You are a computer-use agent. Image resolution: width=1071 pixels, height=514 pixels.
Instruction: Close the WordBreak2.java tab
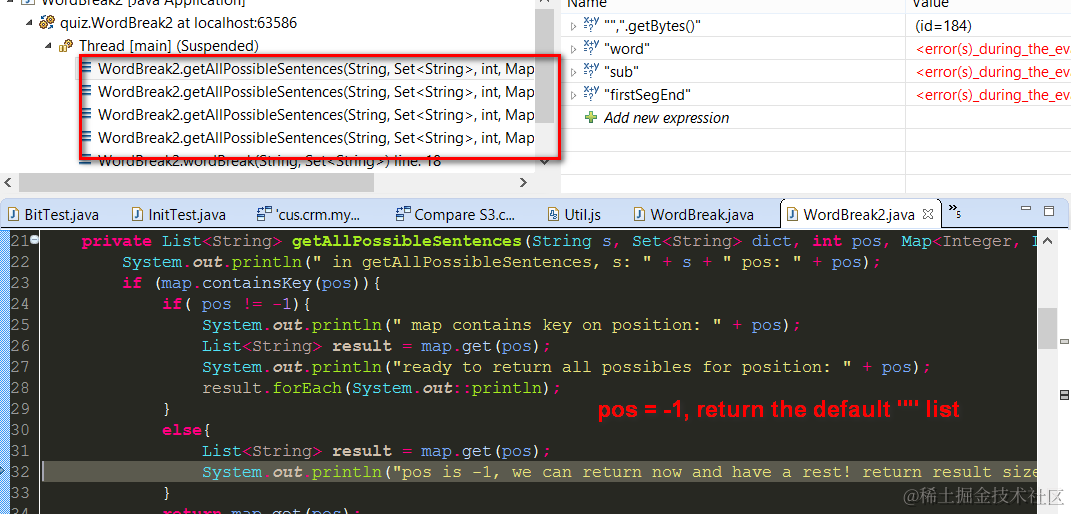[x=927, y=215]
